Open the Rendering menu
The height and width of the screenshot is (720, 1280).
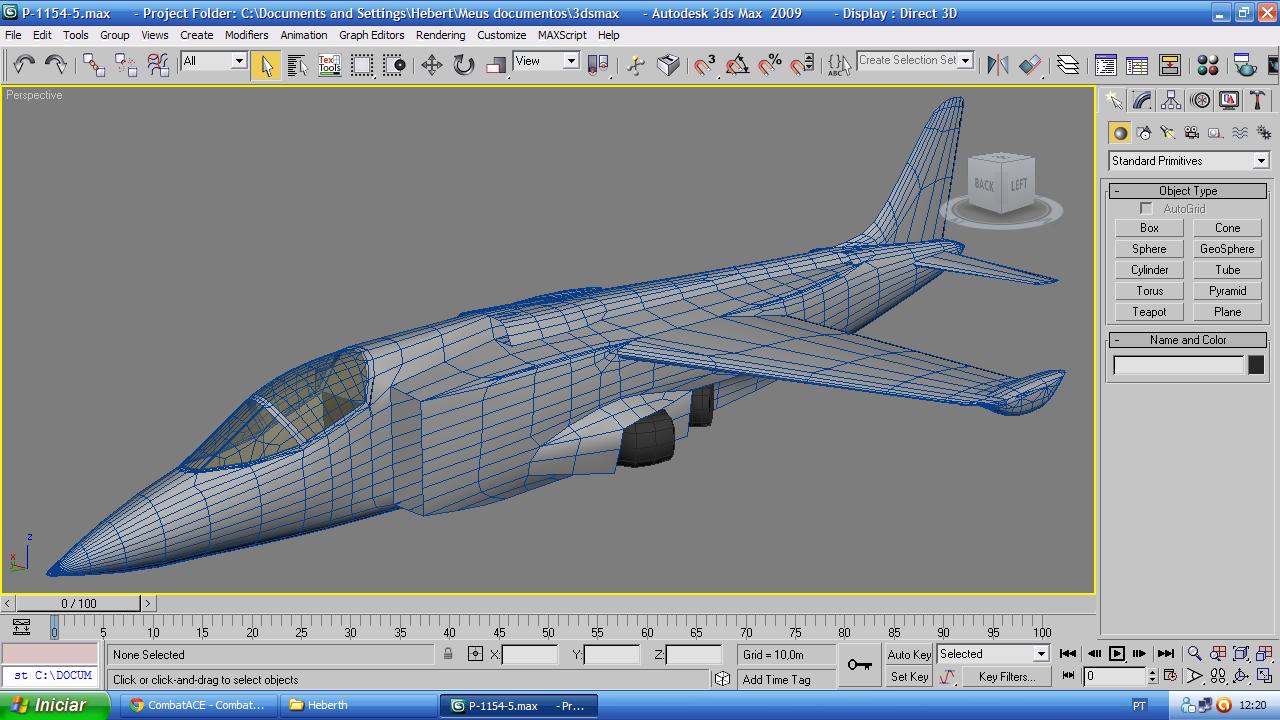[441, 35]
